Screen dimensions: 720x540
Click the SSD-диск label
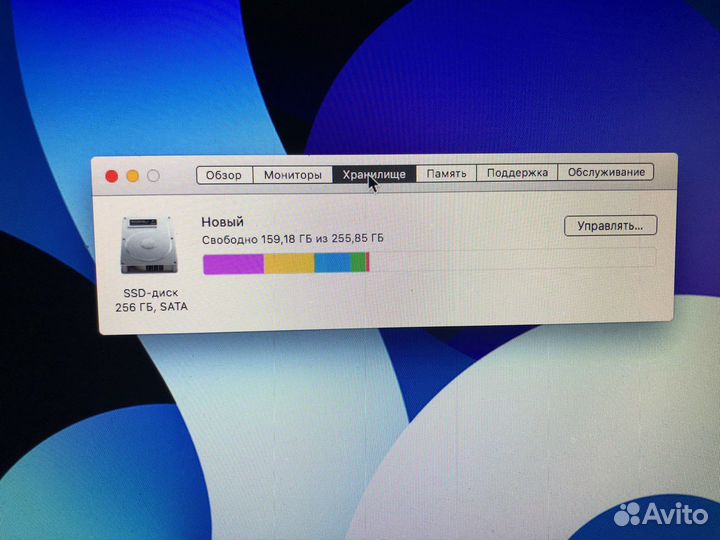(151, 293)
